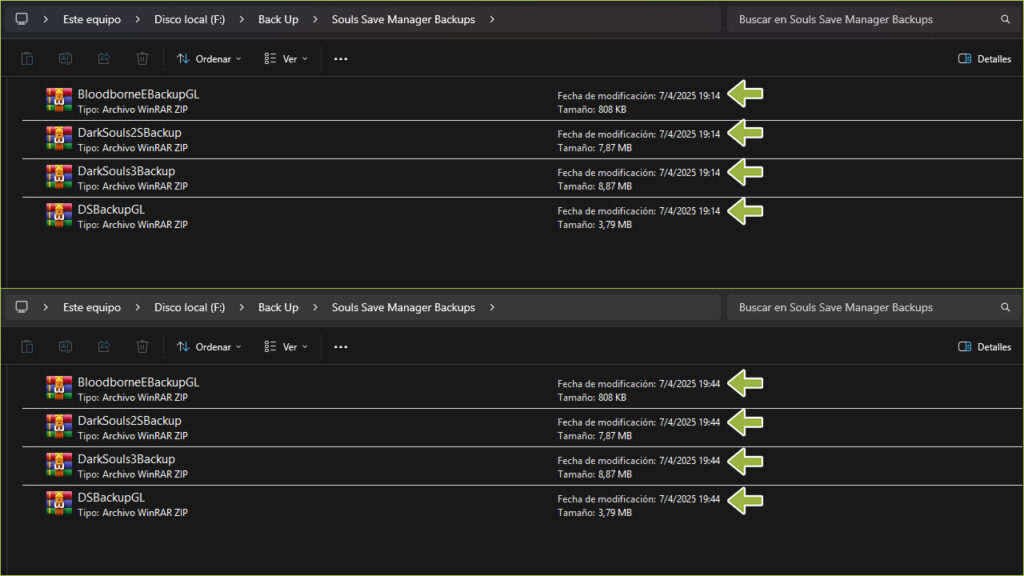The height and width of the screenshot is (576, 1024).
Task: Select the WinRAR icon of DarkSouls2SBackup modified 19:44
Action: click(x=59, y=427)
